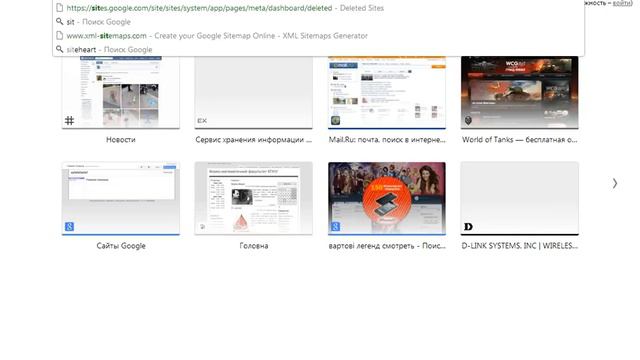The height and width of the screenshot is (360, 640).
Task: Open the Новости thumbnail tile
Action: click(x=121, y=92)
